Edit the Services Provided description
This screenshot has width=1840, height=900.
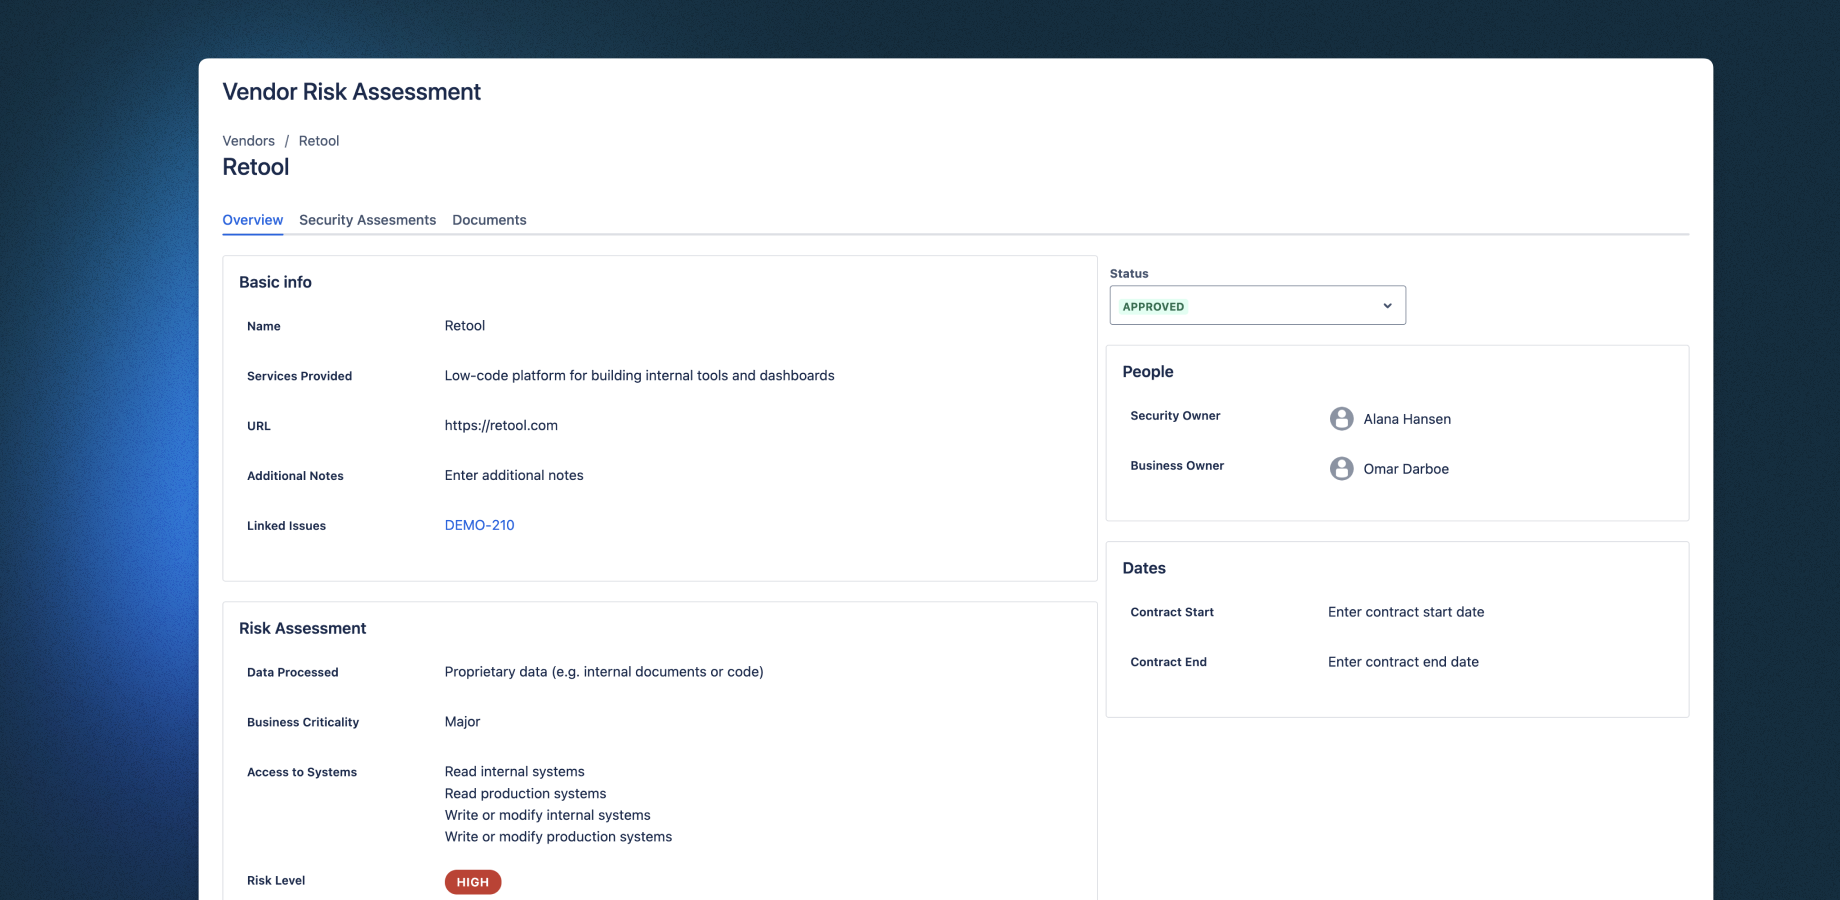[x=639, y=376]
